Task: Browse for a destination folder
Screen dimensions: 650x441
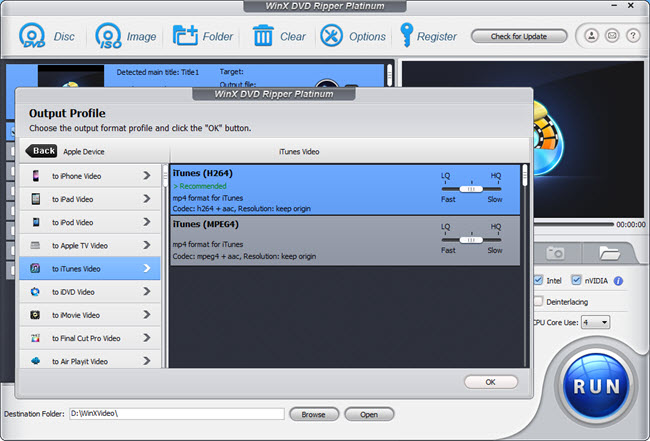Action: pyautogui.click(x=314, y=414)
